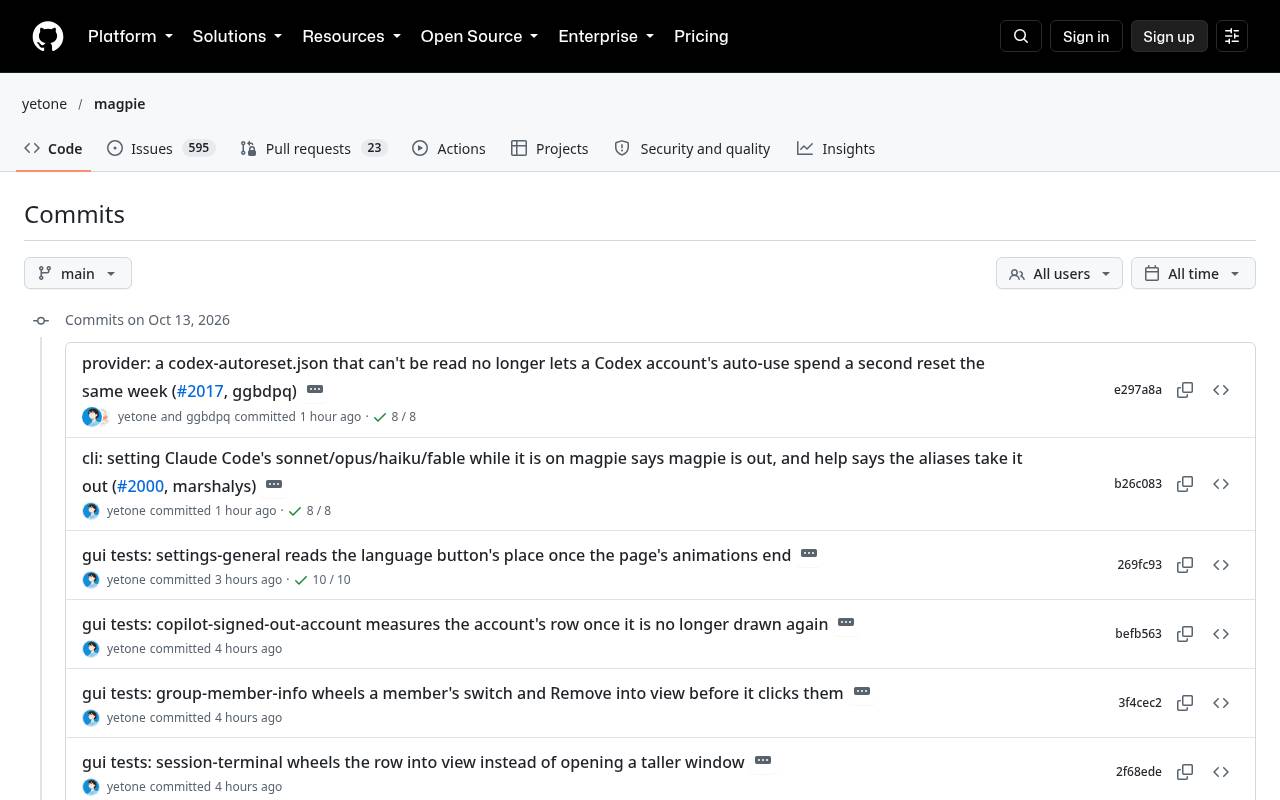Browse repository at commit 2f68ede
The height and width of the screenshot is (800, 1280).
tap(1221, 772)
